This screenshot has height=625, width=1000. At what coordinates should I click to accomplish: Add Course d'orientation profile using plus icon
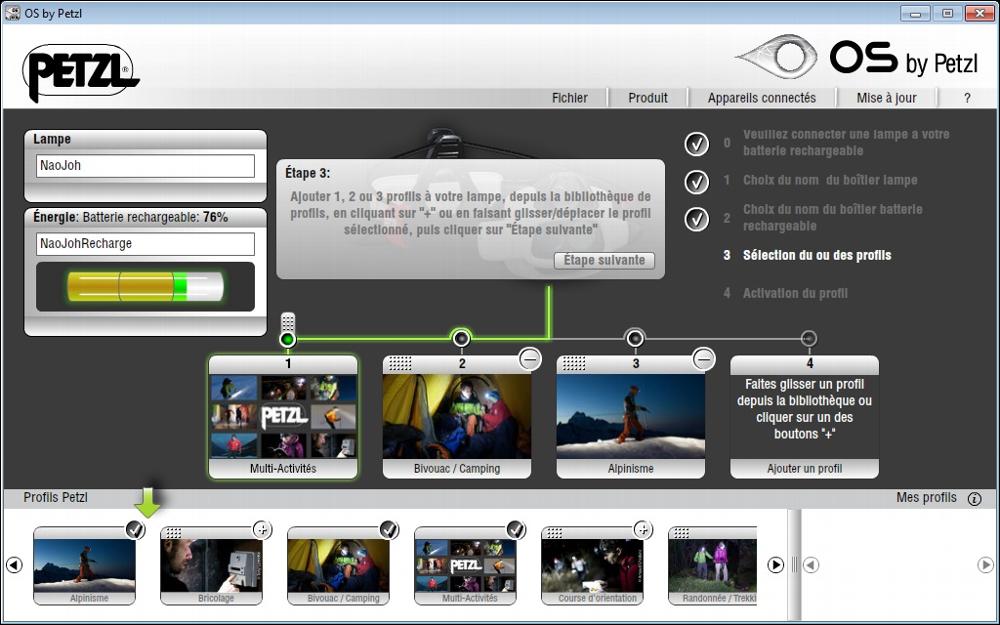tap(643, 529)
